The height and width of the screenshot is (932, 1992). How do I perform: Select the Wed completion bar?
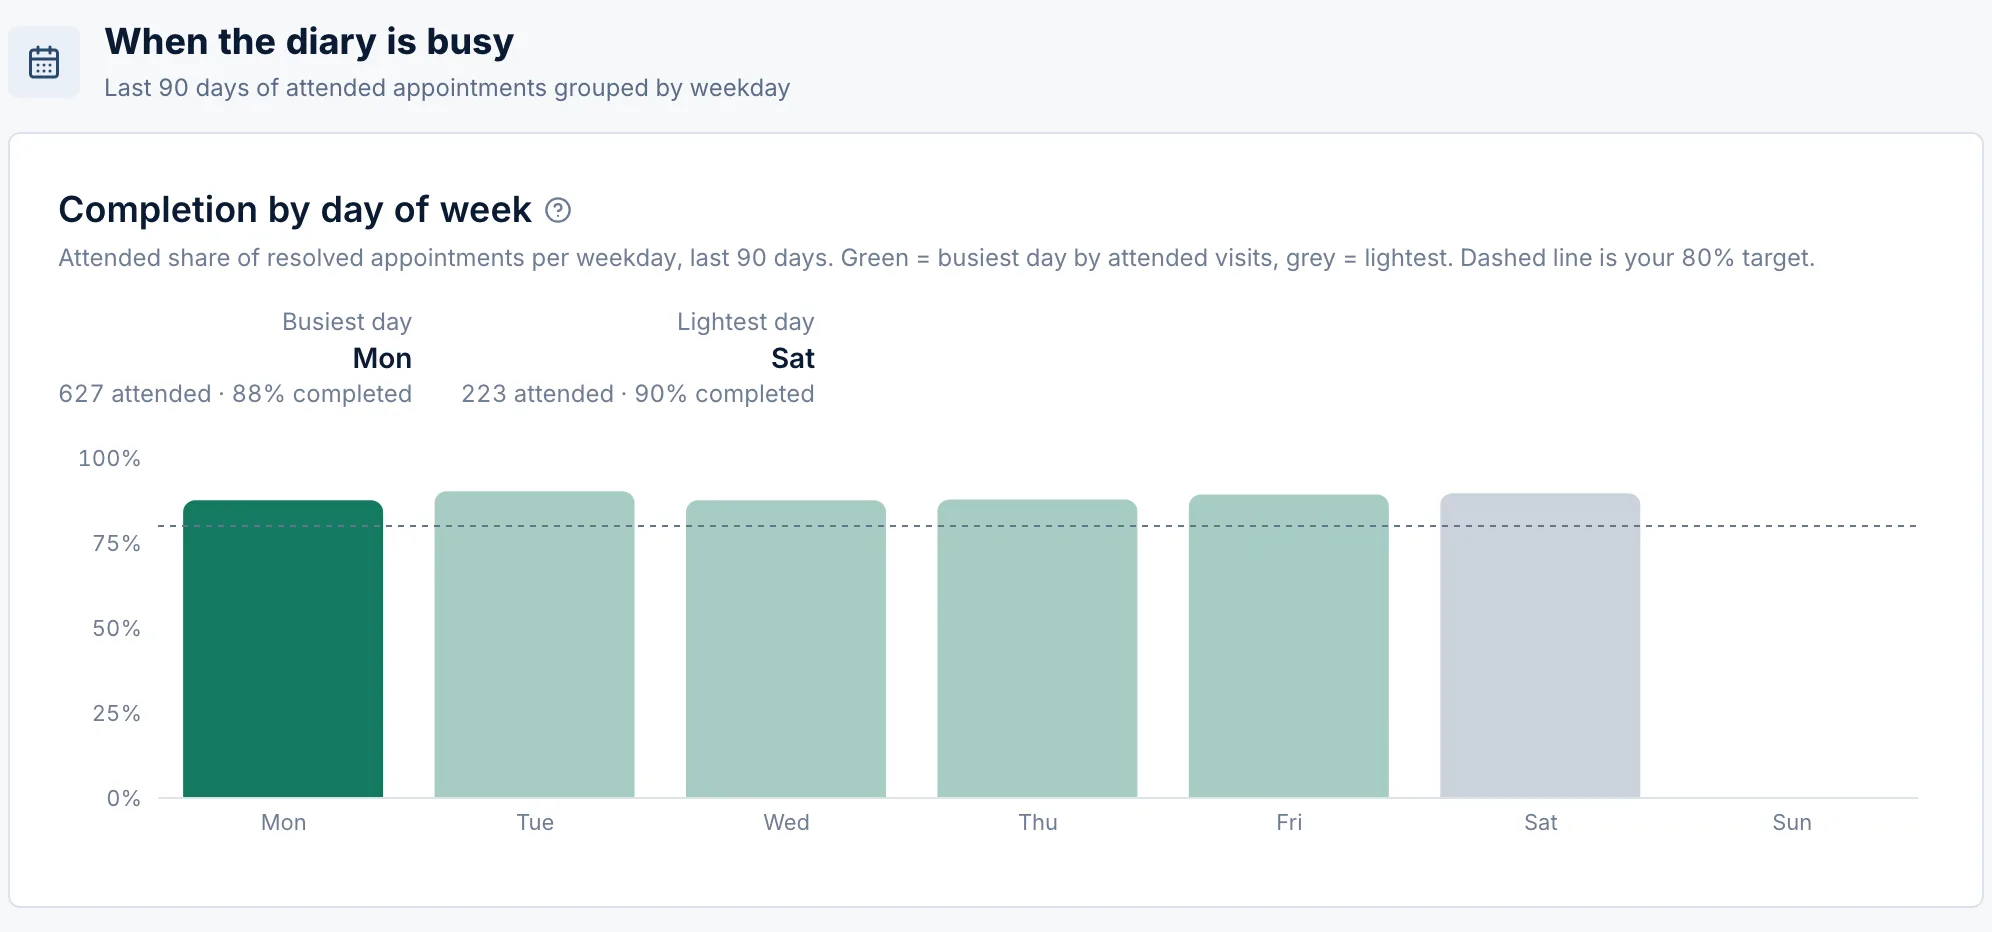786,649
